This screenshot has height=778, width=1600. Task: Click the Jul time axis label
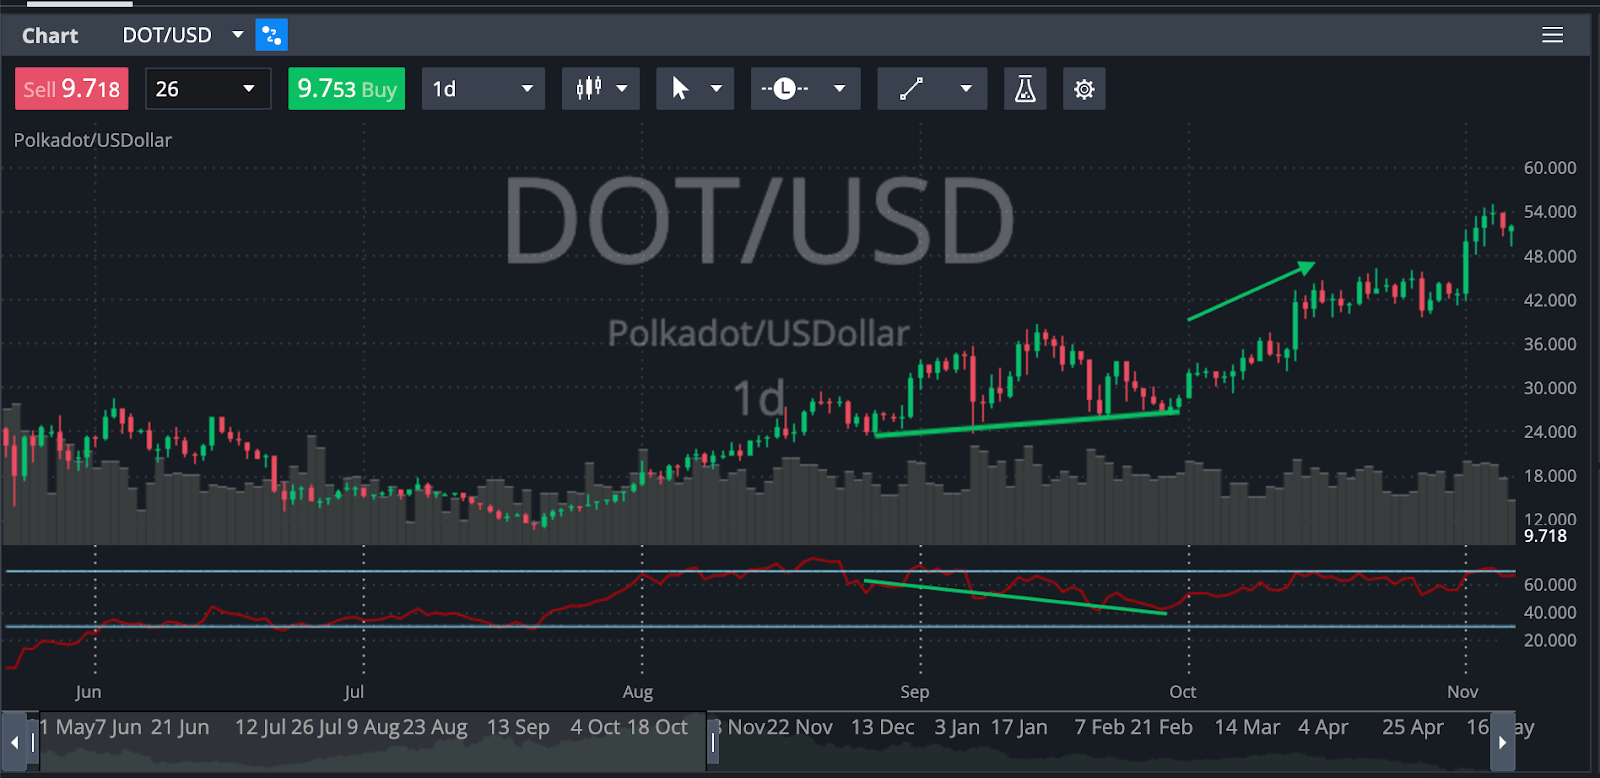coord(354,692)
